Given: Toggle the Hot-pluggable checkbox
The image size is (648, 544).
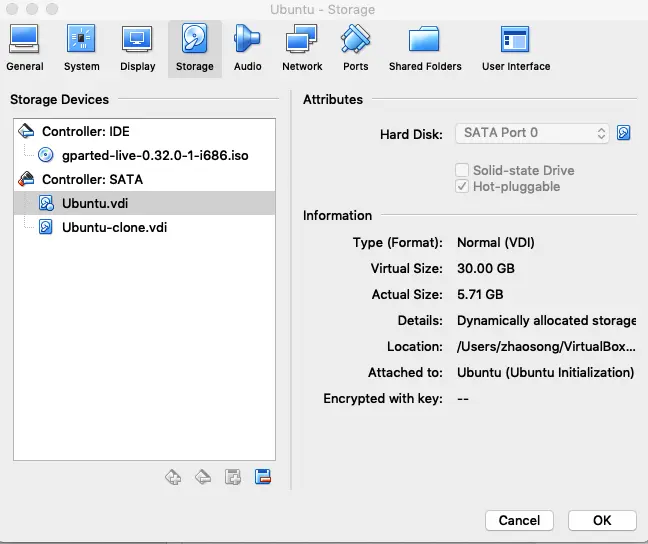Looking at the screenshot, I should 462,186.
